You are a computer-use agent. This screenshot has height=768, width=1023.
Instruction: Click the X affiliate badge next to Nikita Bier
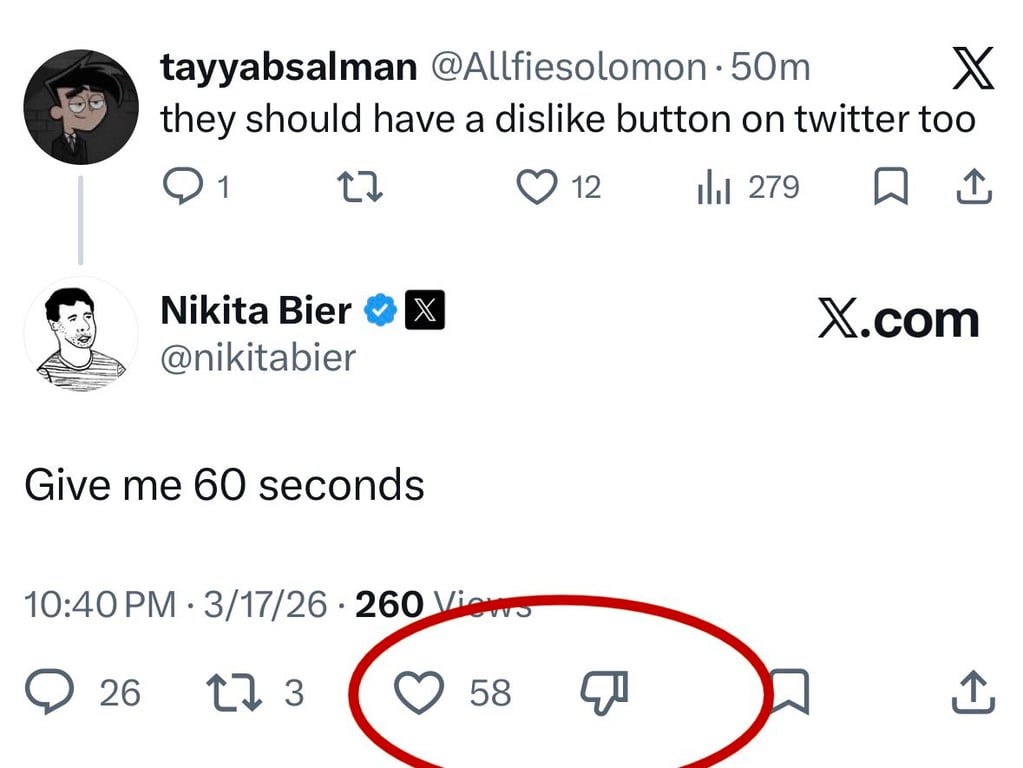425,310
